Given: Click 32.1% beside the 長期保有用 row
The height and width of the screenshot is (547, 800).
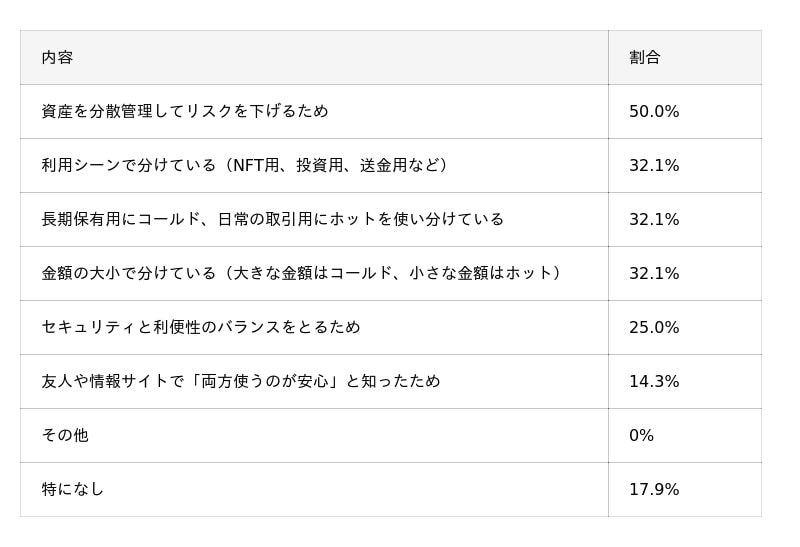Looking at the screenshot, I should click(654, 219).
